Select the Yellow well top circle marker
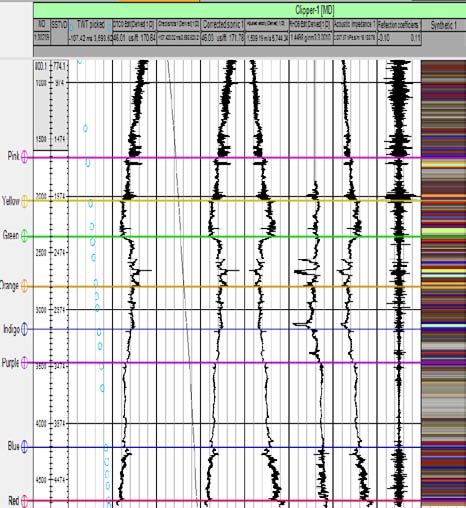 [x=25, y=202]
